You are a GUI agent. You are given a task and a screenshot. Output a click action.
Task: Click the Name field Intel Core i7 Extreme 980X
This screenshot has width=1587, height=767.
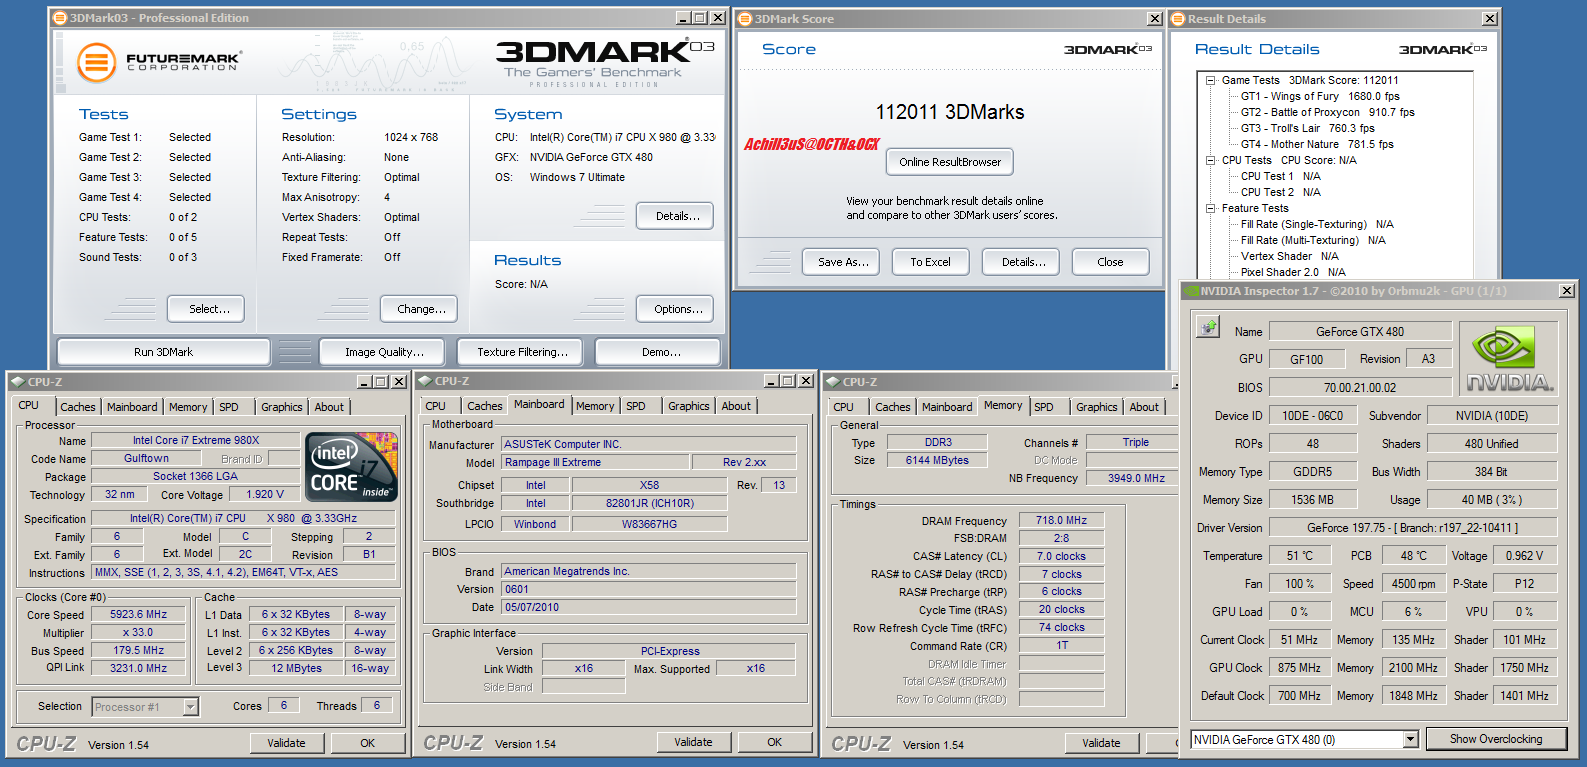tap(196, 440)
